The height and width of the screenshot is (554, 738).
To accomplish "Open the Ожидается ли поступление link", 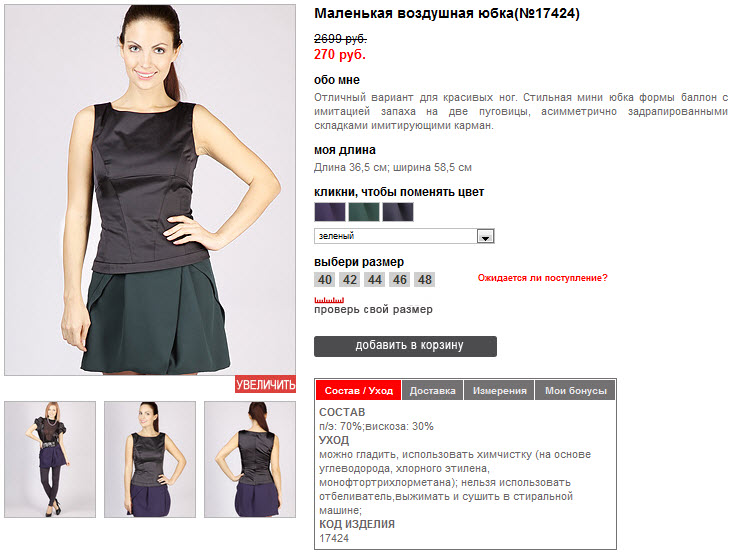I will 543,278.
